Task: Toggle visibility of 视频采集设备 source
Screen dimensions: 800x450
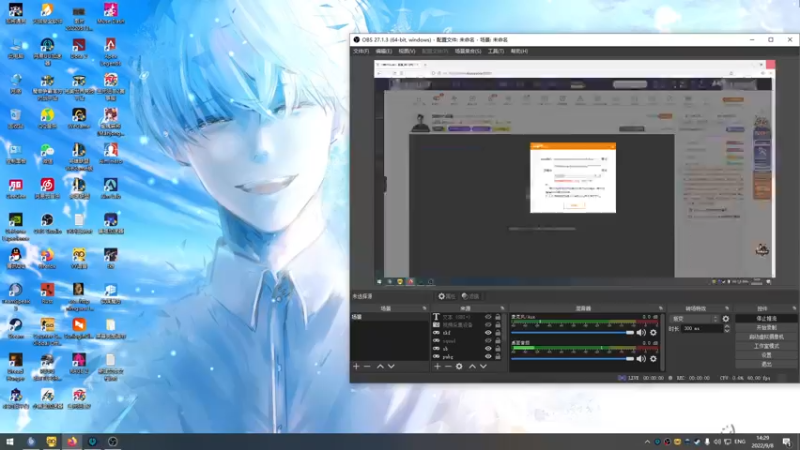Action: pos(488,324)
